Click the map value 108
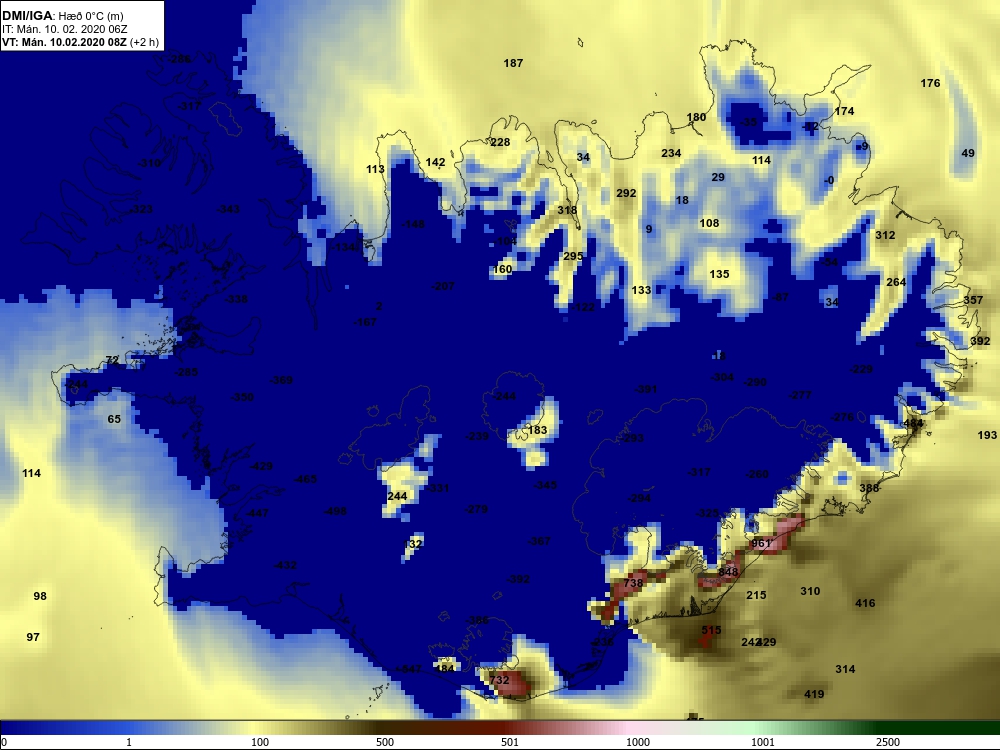1000x750 pixels. coord(709,223)
